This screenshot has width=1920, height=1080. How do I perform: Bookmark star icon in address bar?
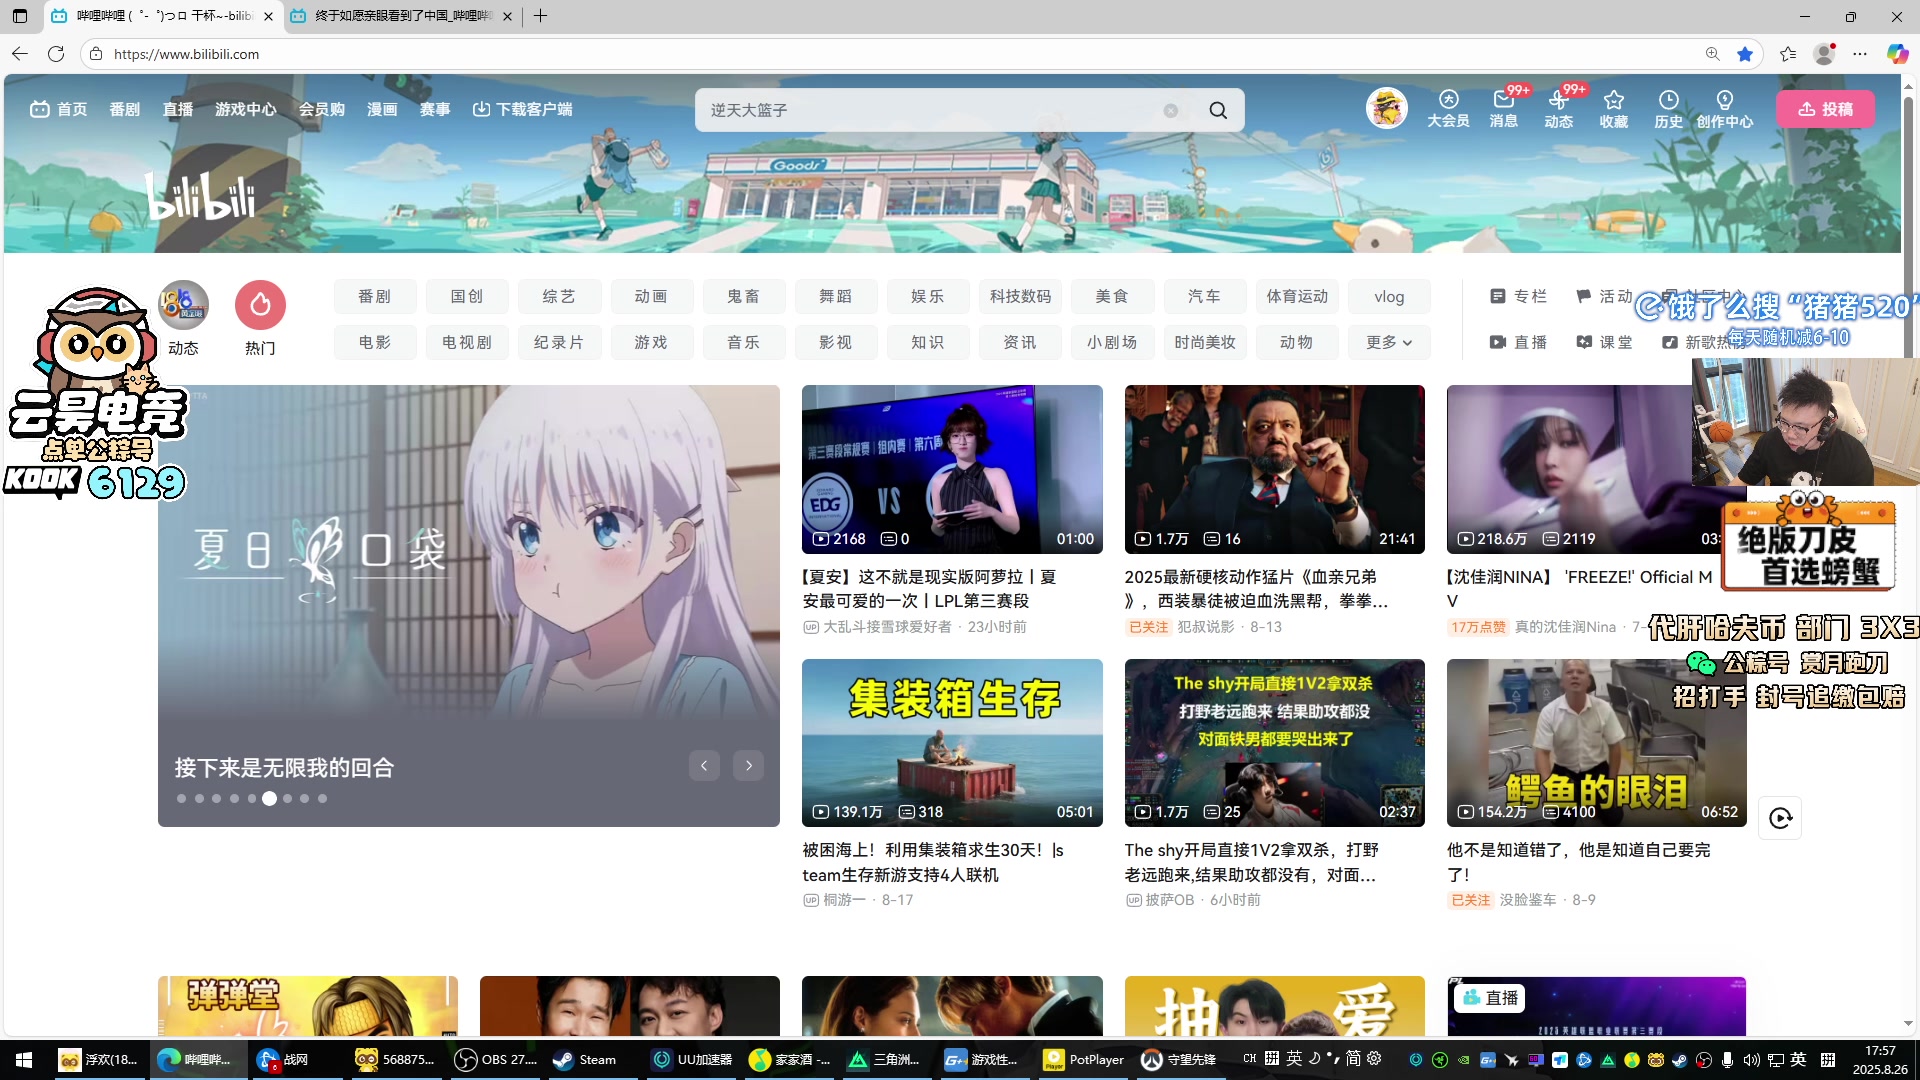coord(1745,54)
